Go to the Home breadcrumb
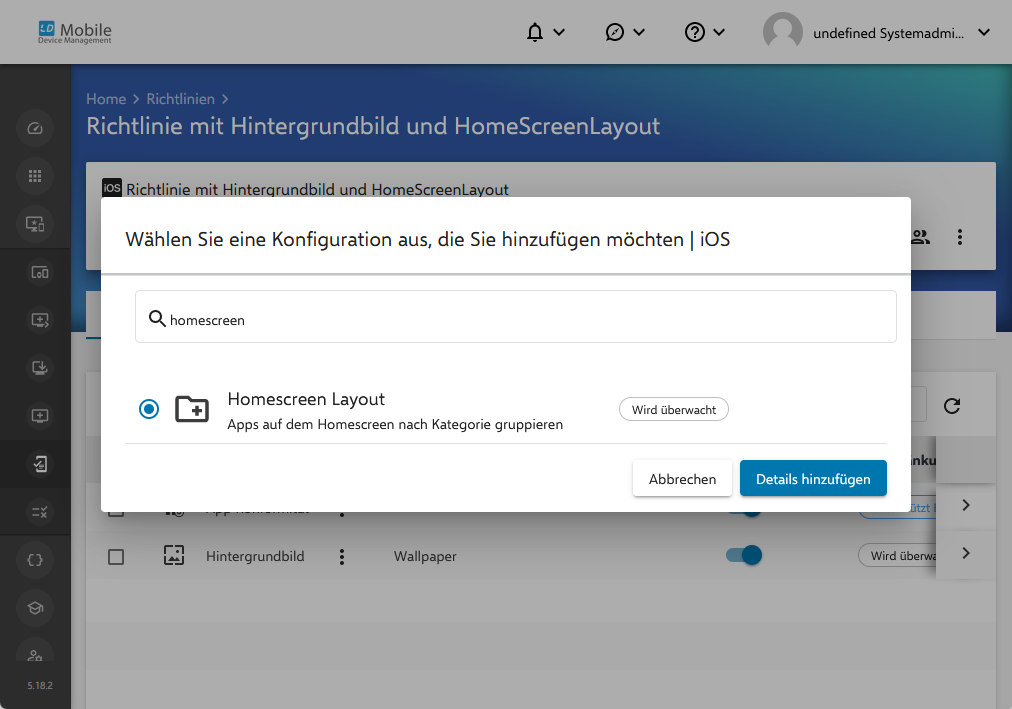 (x=106, y=99)
